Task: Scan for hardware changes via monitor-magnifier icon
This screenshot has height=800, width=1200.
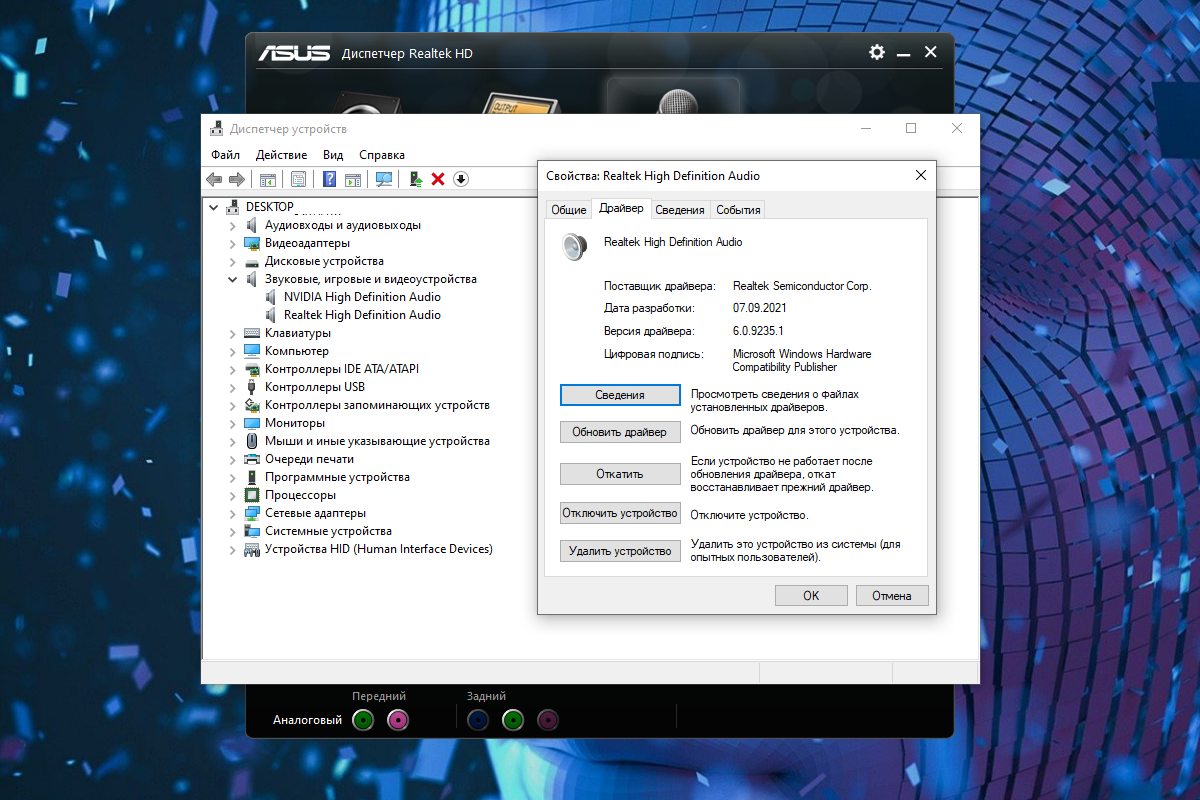Action: pyautogui.click(x=383, y=179)
